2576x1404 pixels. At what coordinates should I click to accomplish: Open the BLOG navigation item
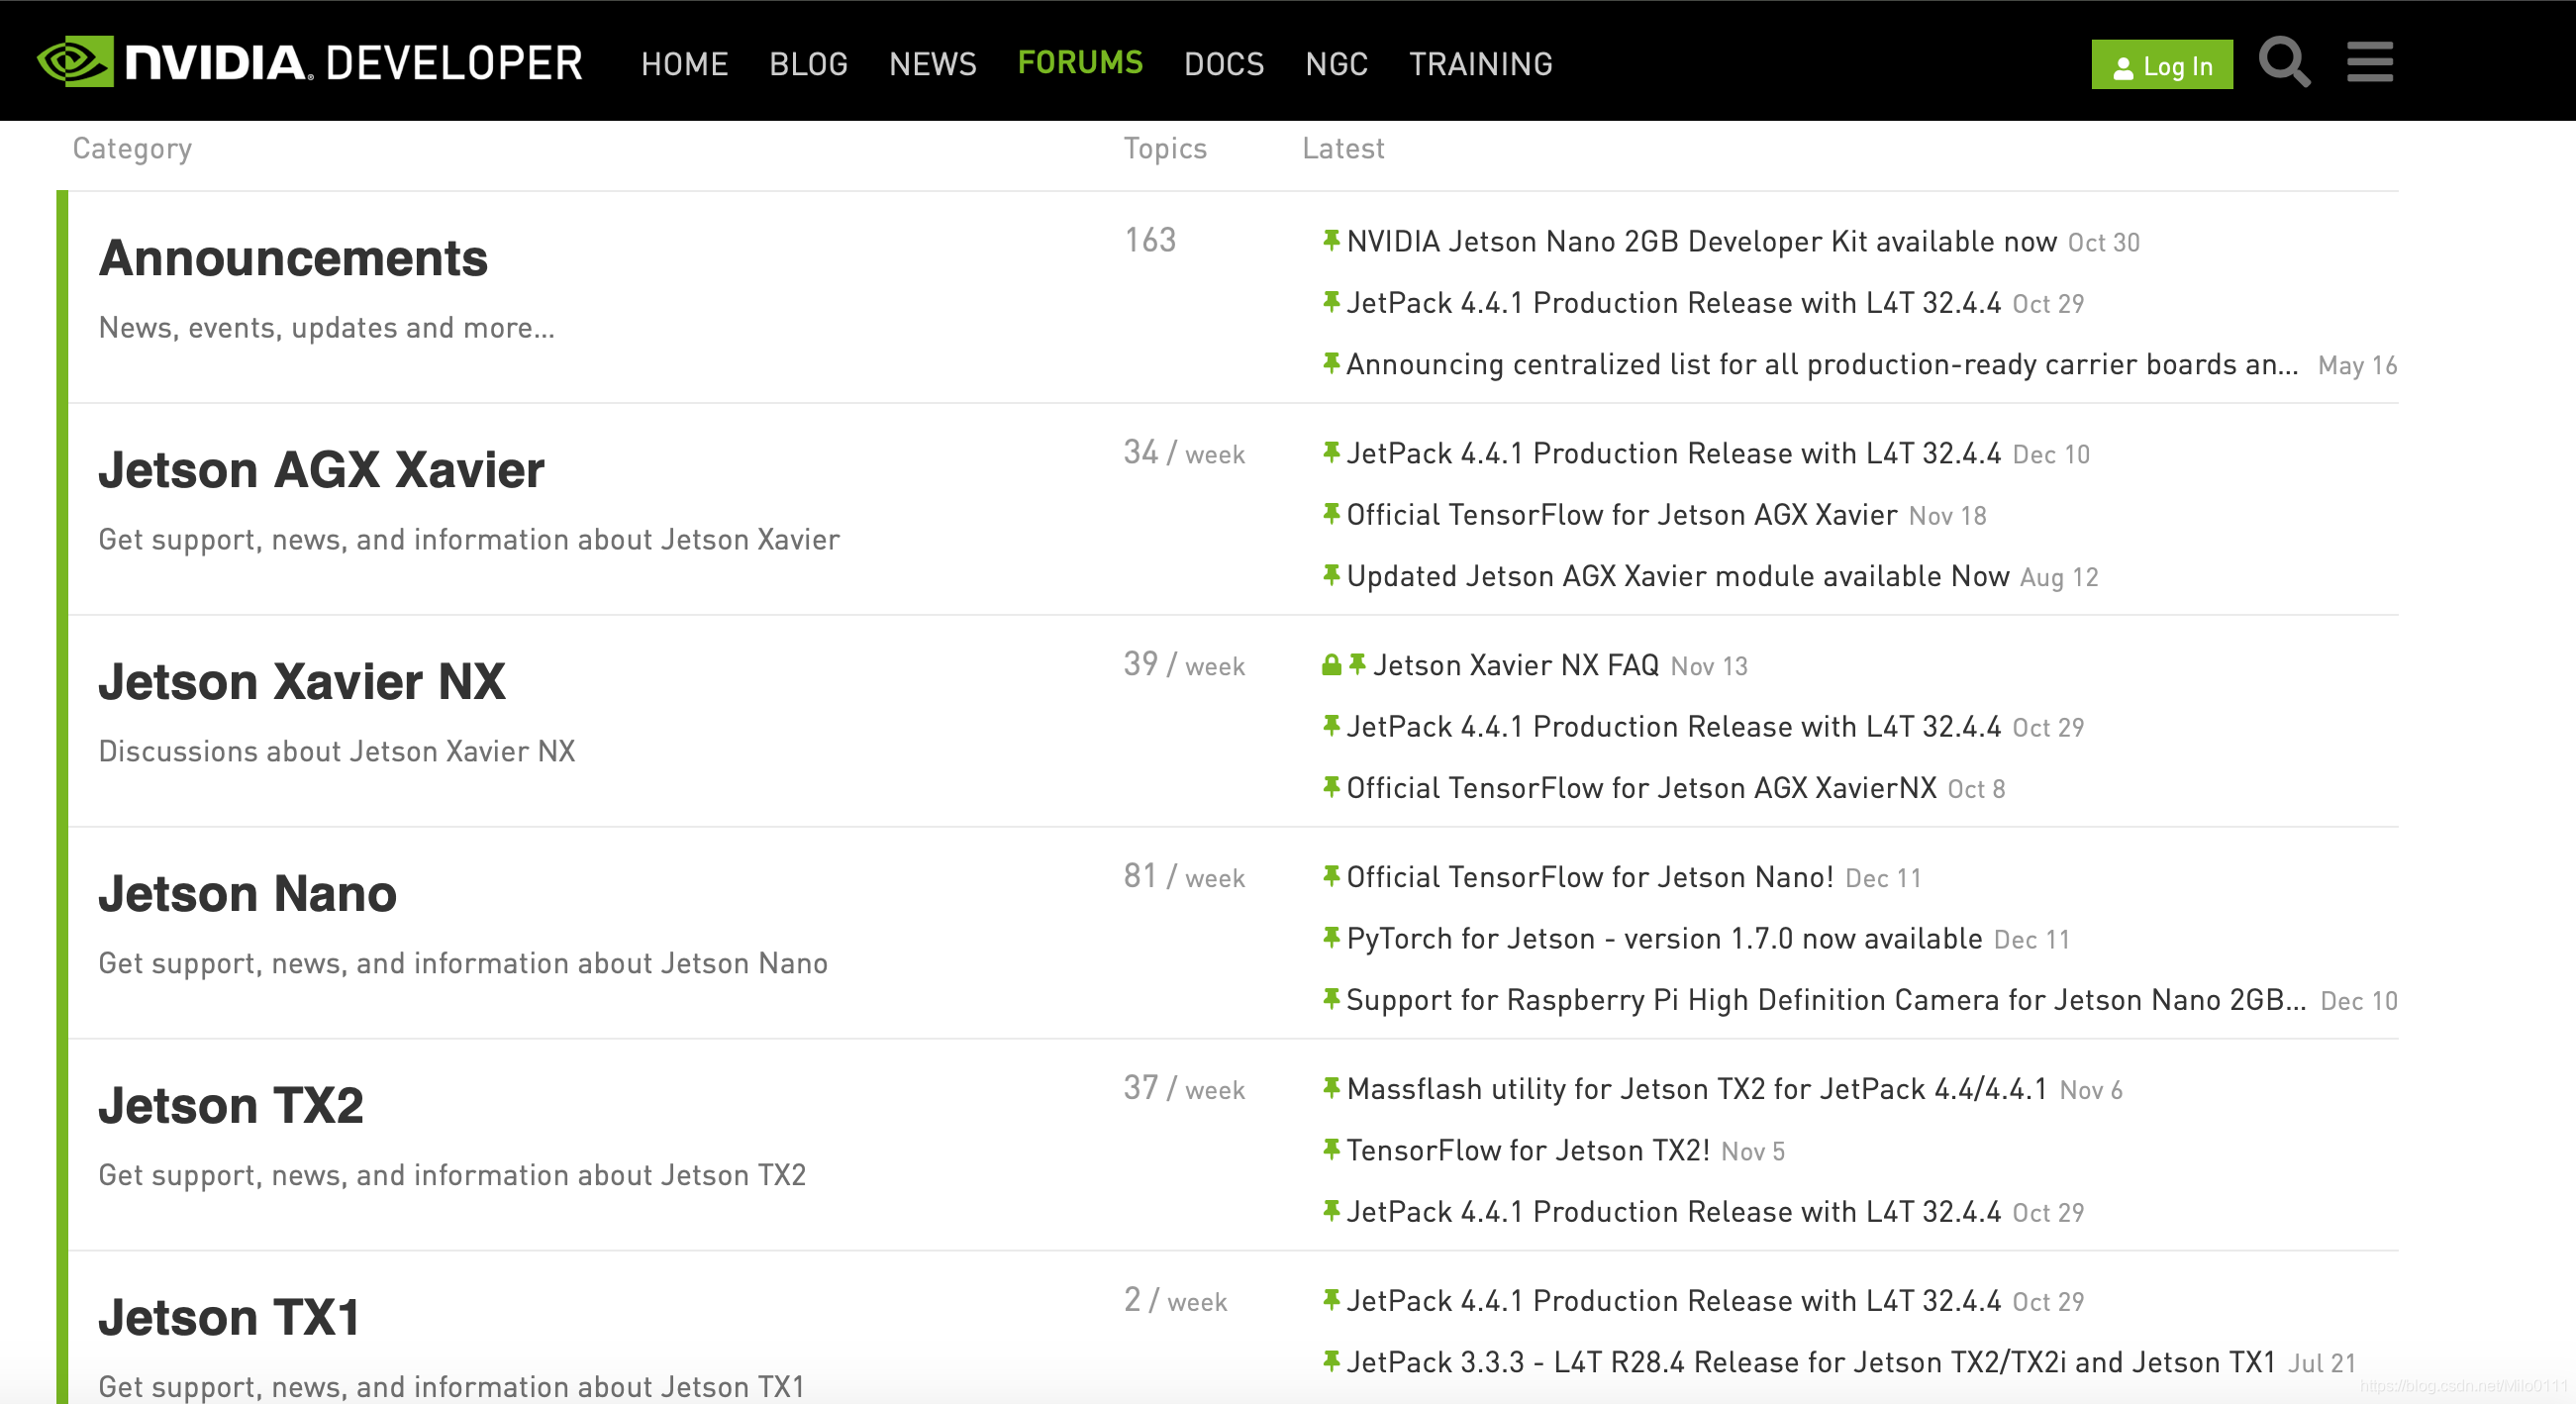click(808, 64)
